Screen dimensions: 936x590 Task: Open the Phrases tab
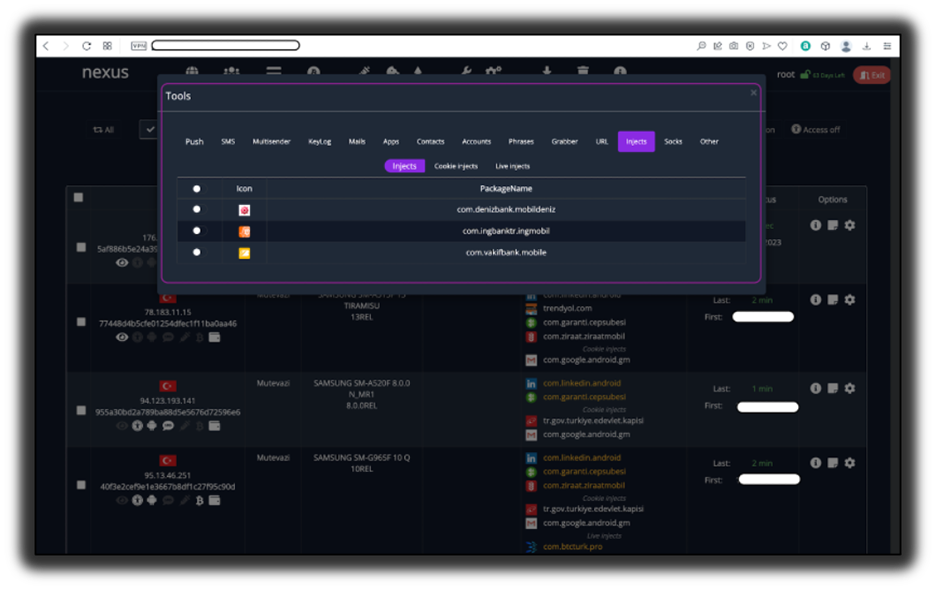click(x=521, y=142)
